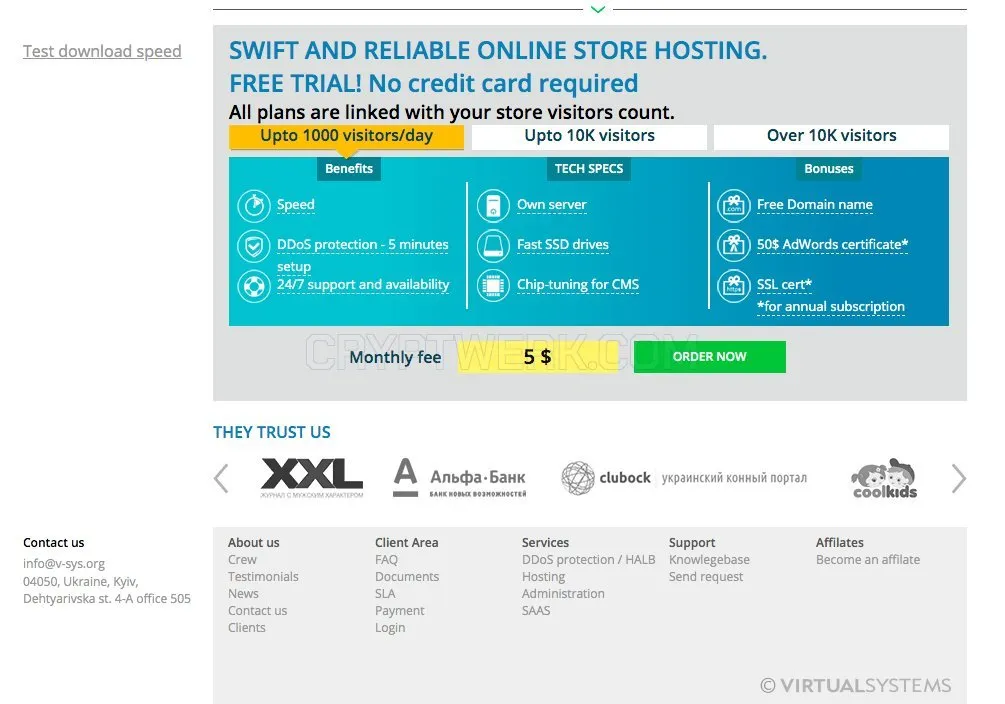Viewport: 1005px width, 704px height.
Task: Click the VIRTUALSYSTEMS copyright logo
Action: tap(856, 685)
